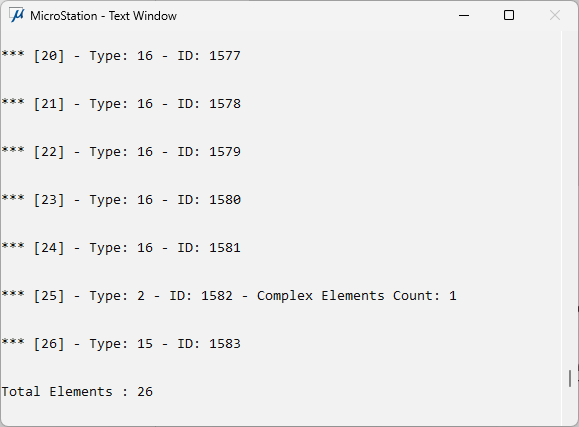Click the index label [21] in output

click(x=49, y=104)
